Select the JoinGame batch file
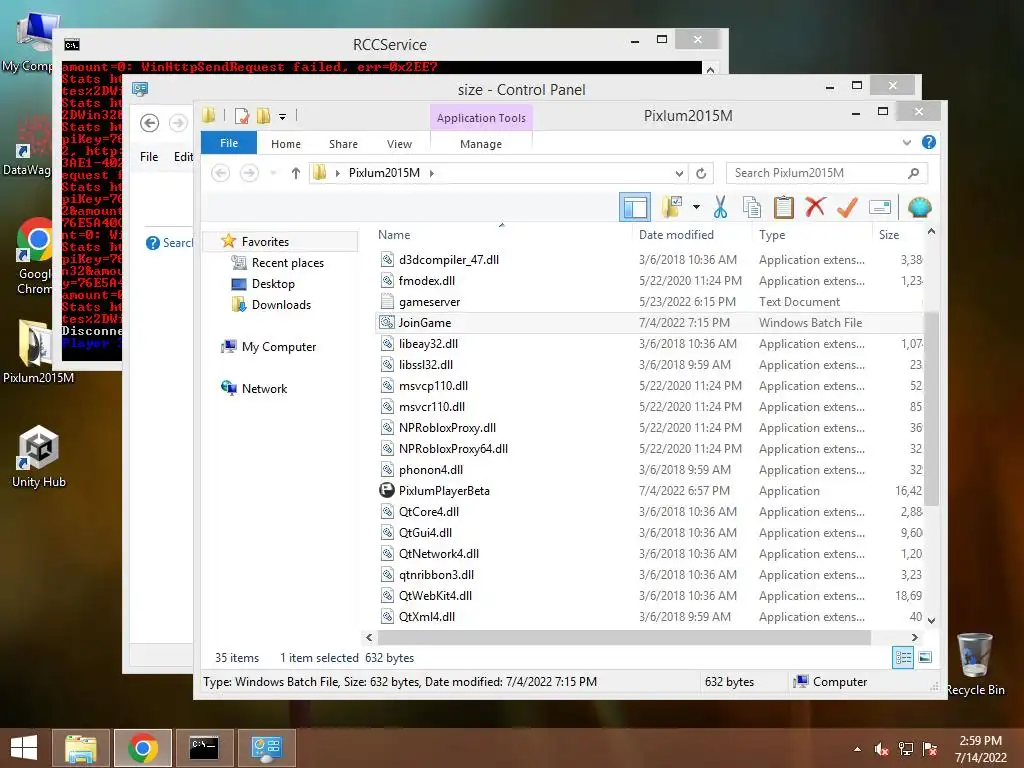 [650, 323]
